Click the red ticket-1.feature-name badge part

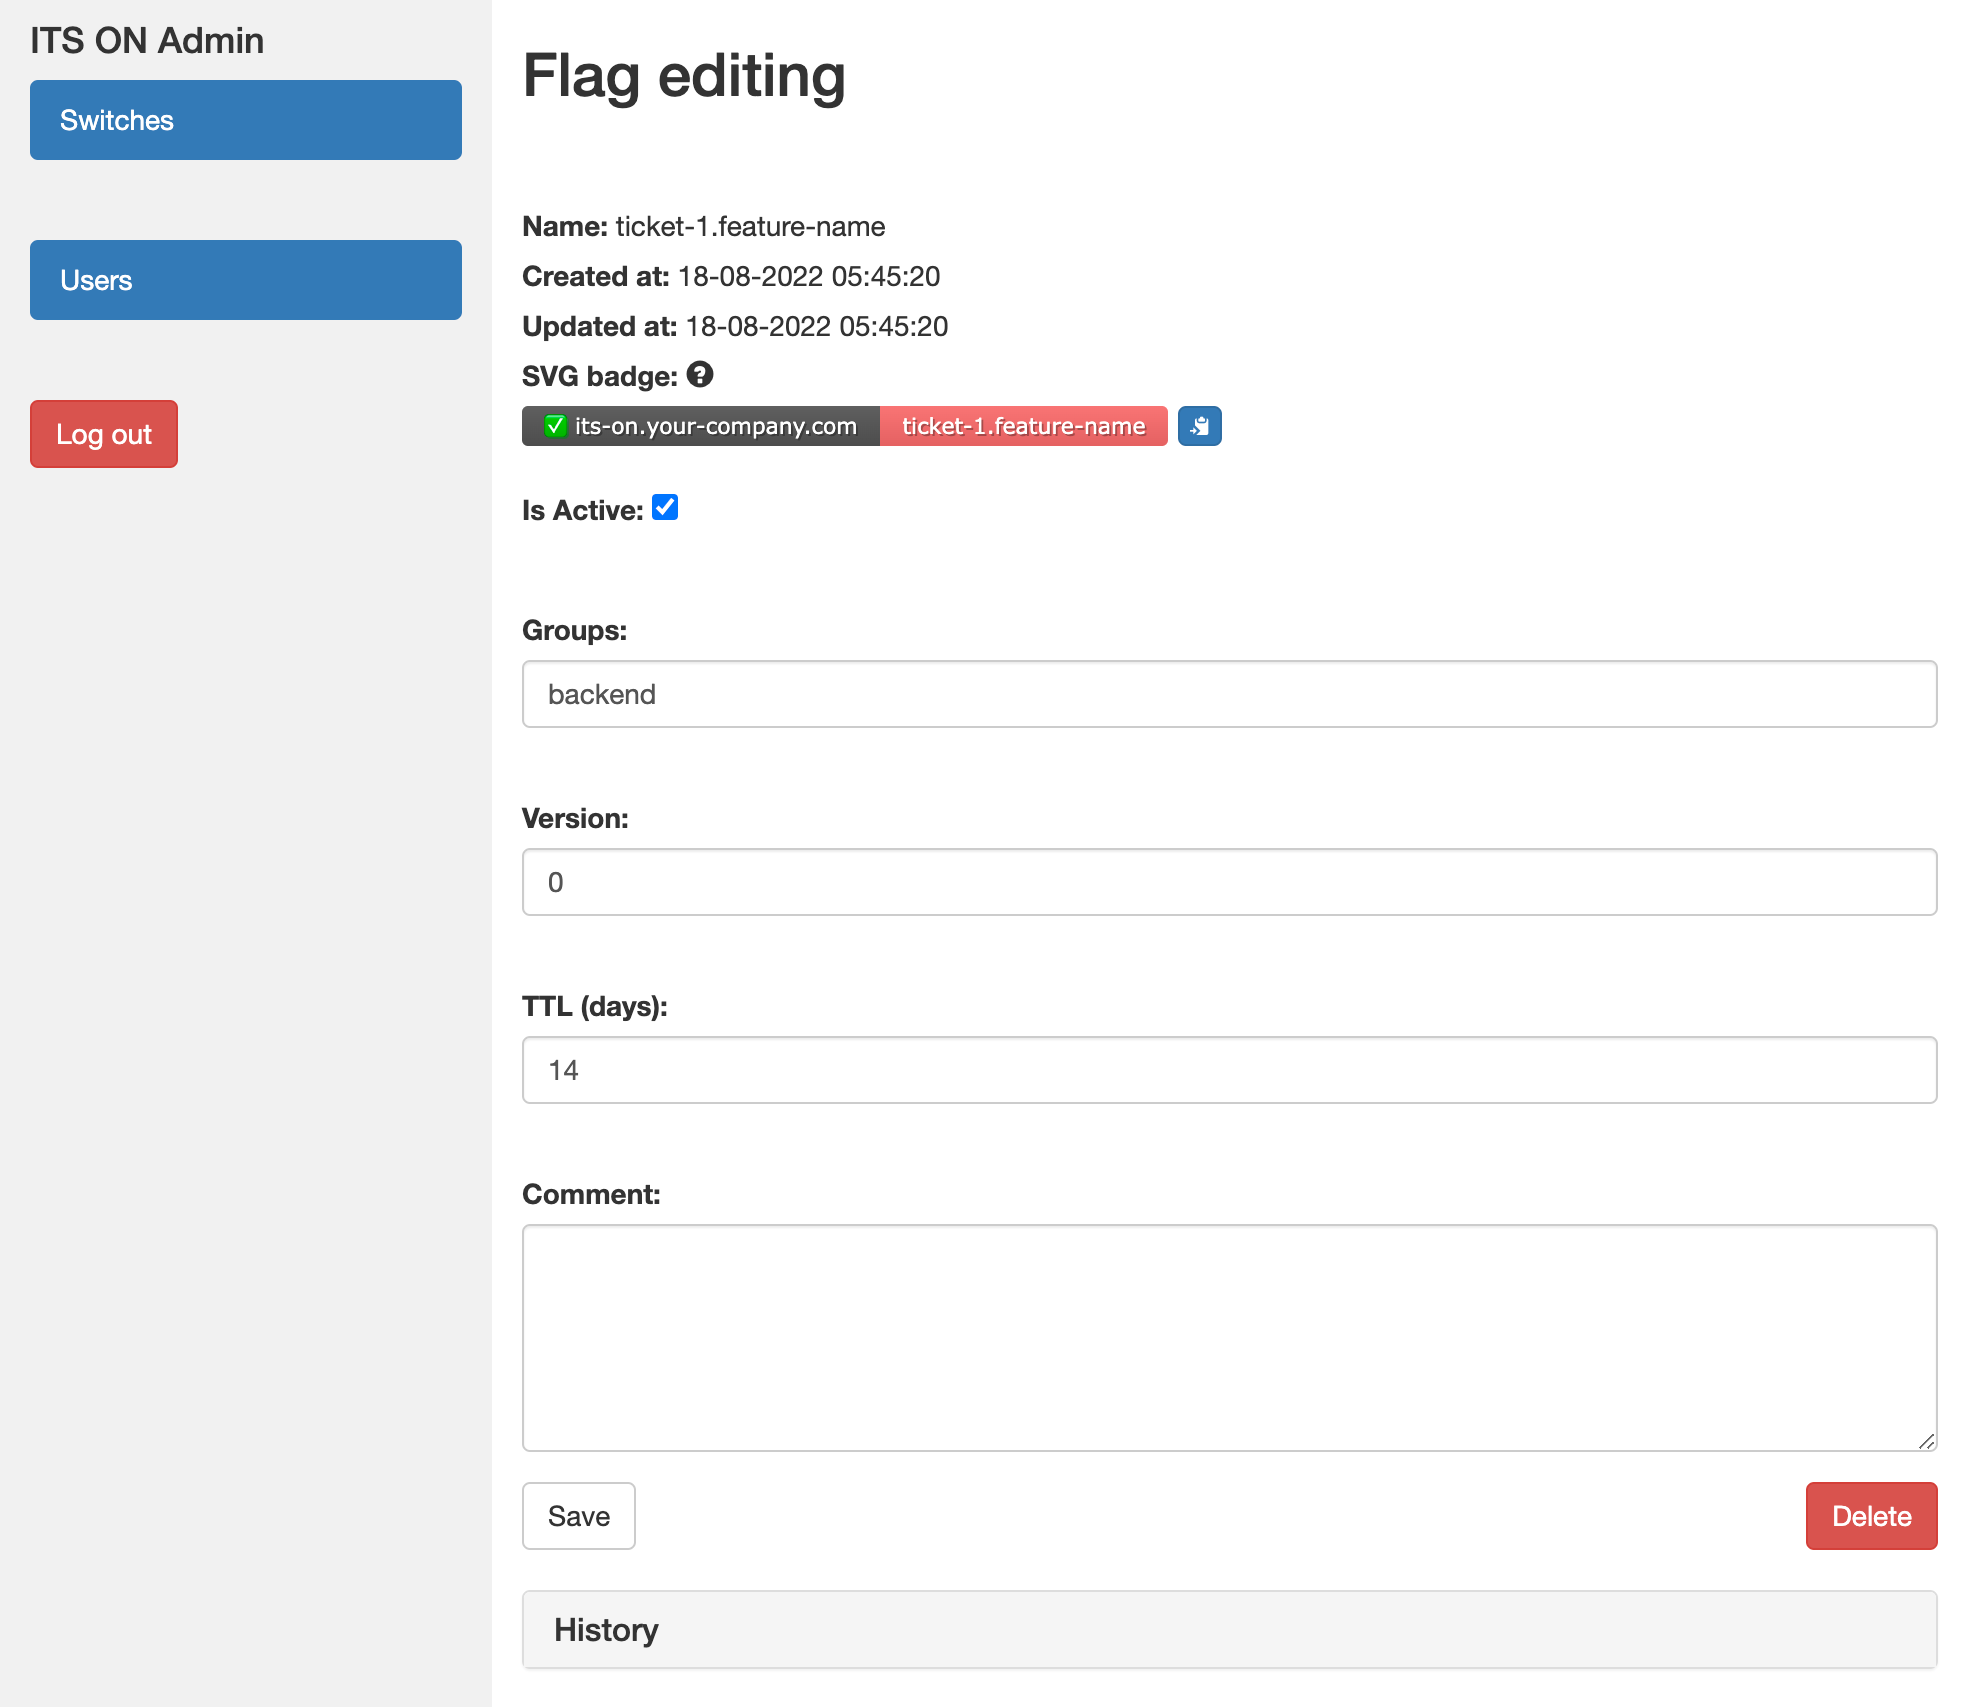coord(1023,426)
